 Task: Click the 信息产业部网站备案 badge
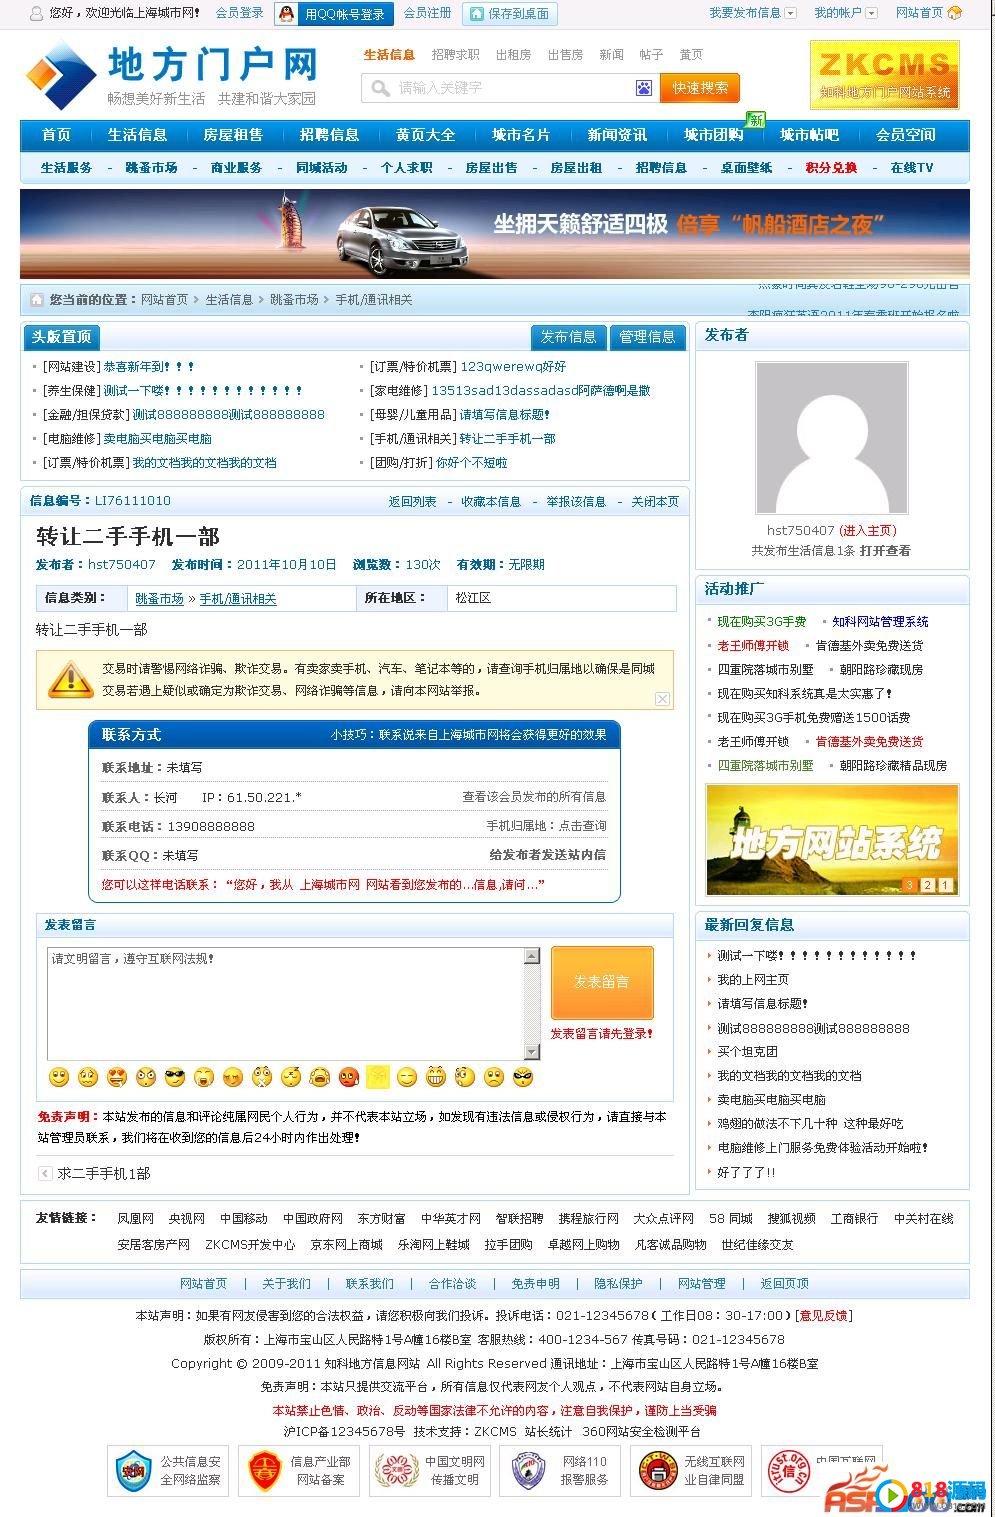(x=299, y=1470)
